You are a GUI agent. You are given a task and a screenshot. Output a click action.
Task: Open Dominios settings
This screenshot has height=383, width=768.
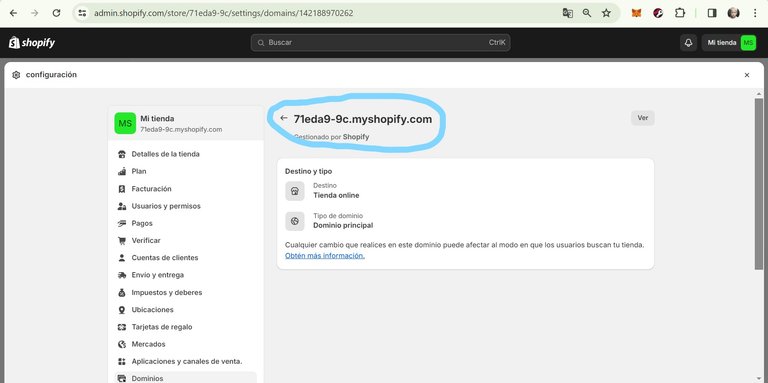[186, 378]
